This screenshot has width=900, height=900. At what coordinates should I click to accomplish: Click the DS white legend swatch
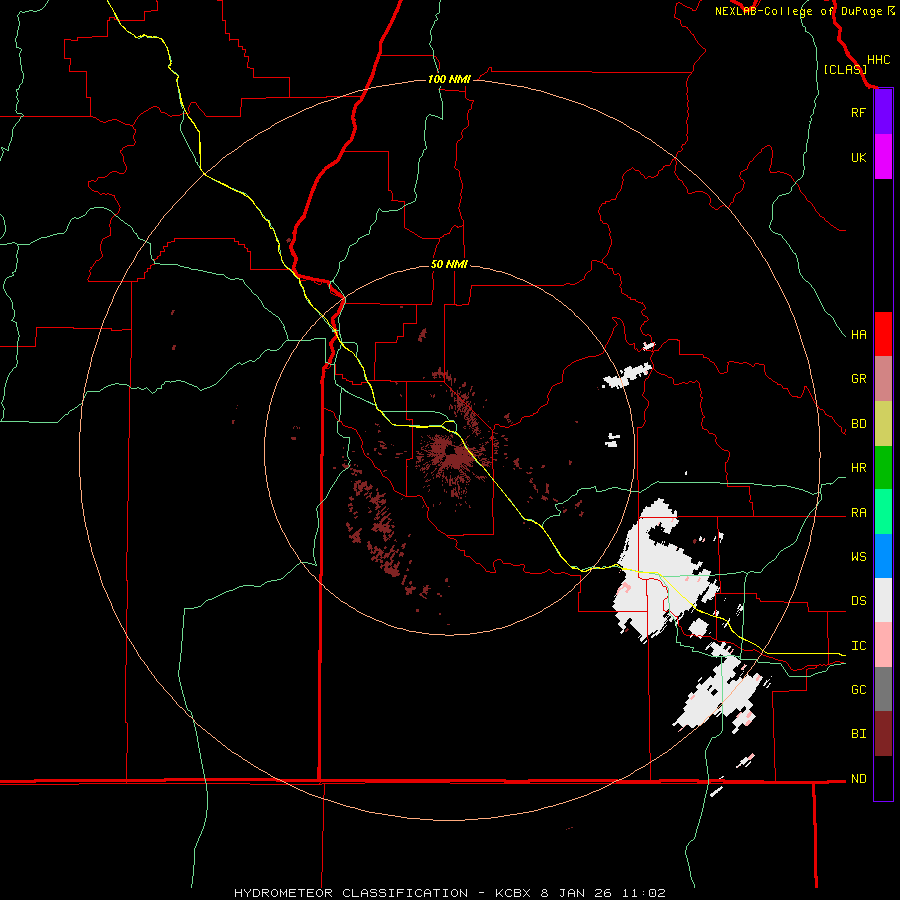click(x=883, y=600)
